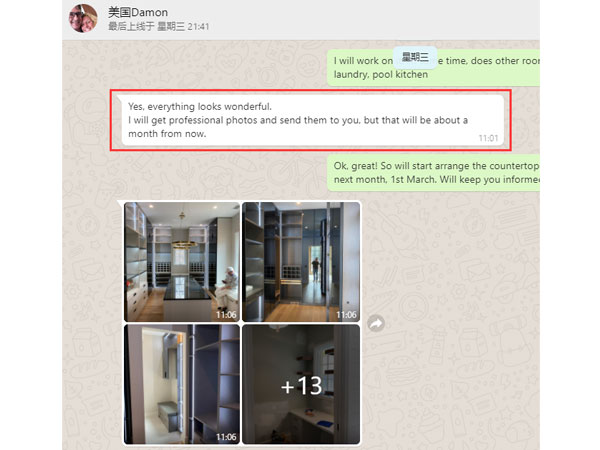Click the forward arrow beside the photo album

point(376,323)
